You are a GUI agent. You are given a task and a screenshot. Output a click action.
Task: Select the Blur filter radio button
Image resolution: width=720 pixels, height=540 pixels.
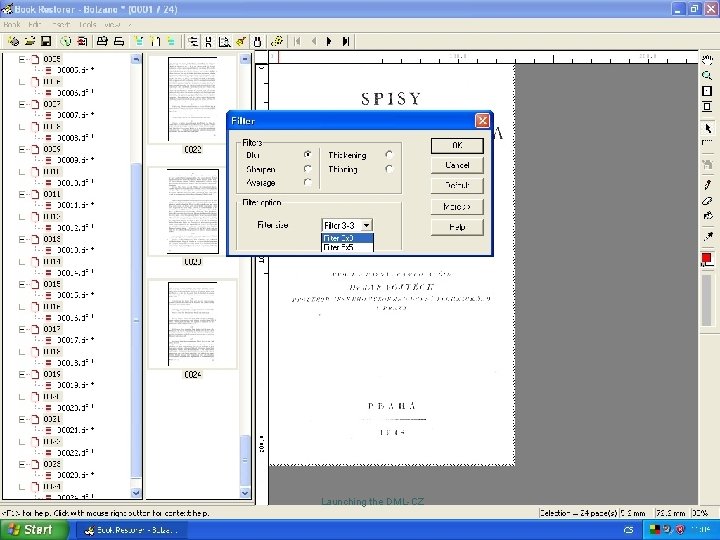pyautogui.click(x=307, y=155)
